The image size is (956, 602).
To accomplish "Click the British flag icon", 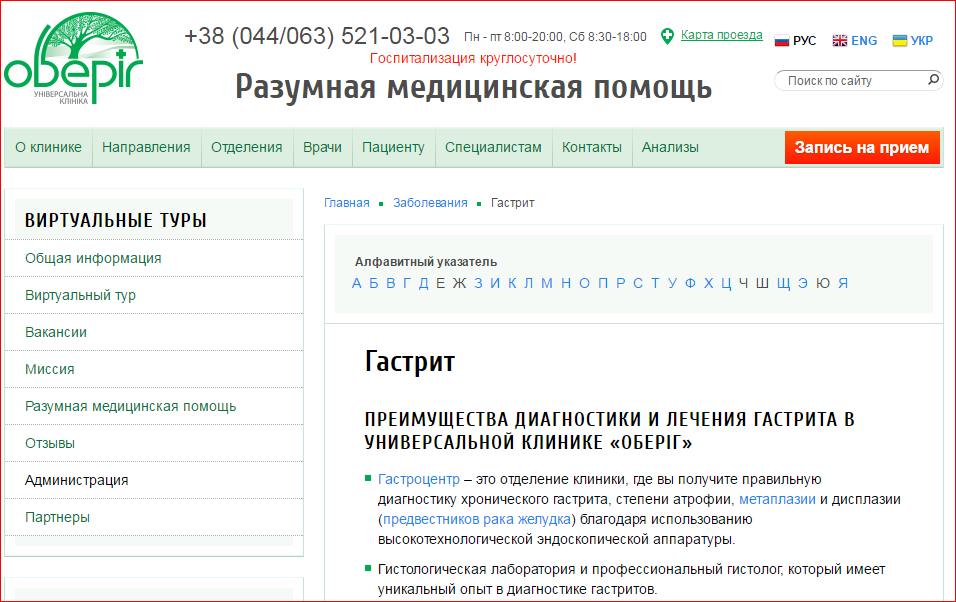I will click(840, 41).
